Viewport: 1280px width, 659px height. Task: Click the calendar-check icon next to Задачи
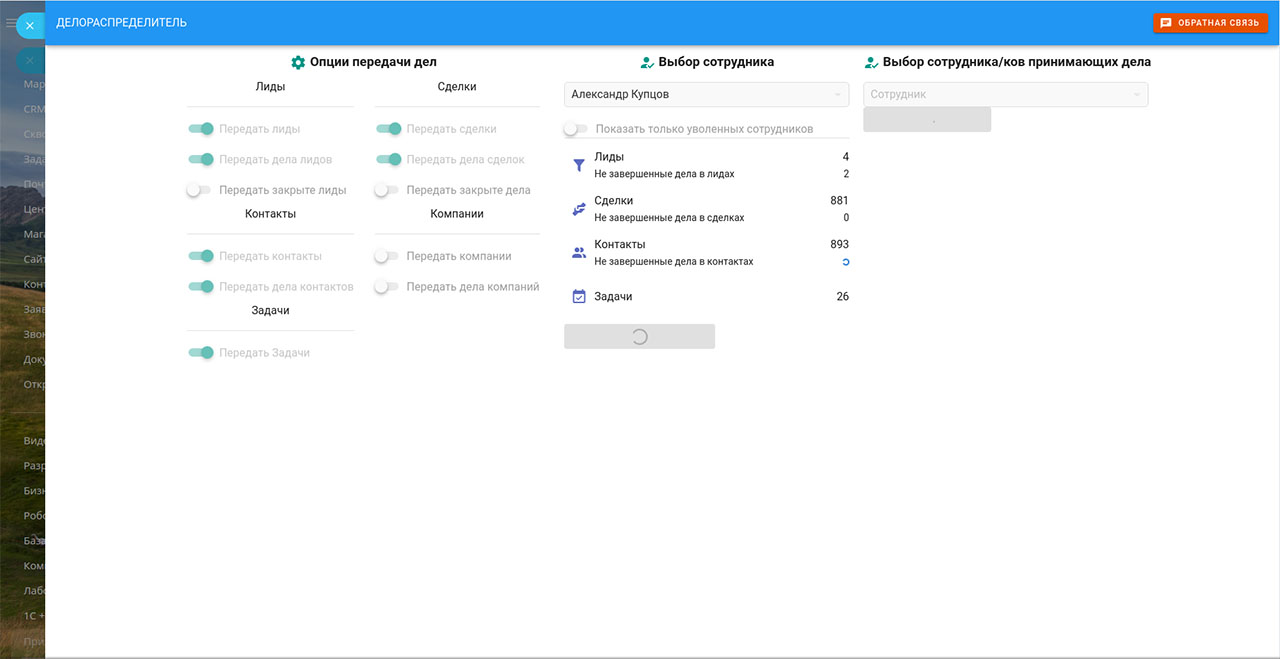coord(578,297)
